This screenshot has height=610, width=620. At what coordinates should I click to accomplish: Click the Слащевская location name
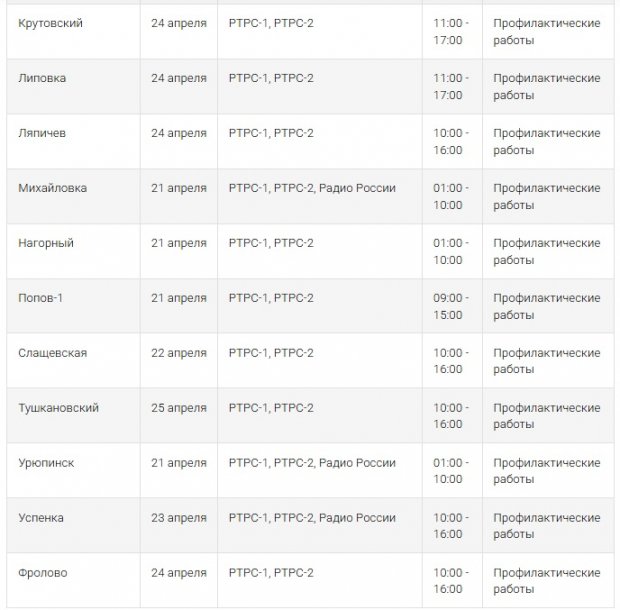pos(53,353)
